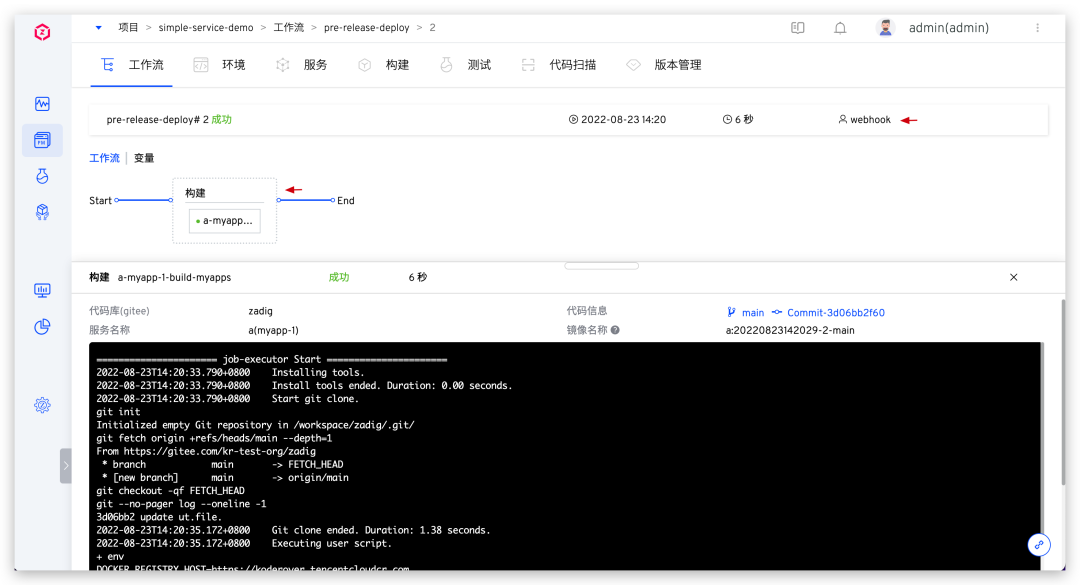The image size is (1080, 585).
Task: Click the webhook executor label
Action: (x=871, y=119)
